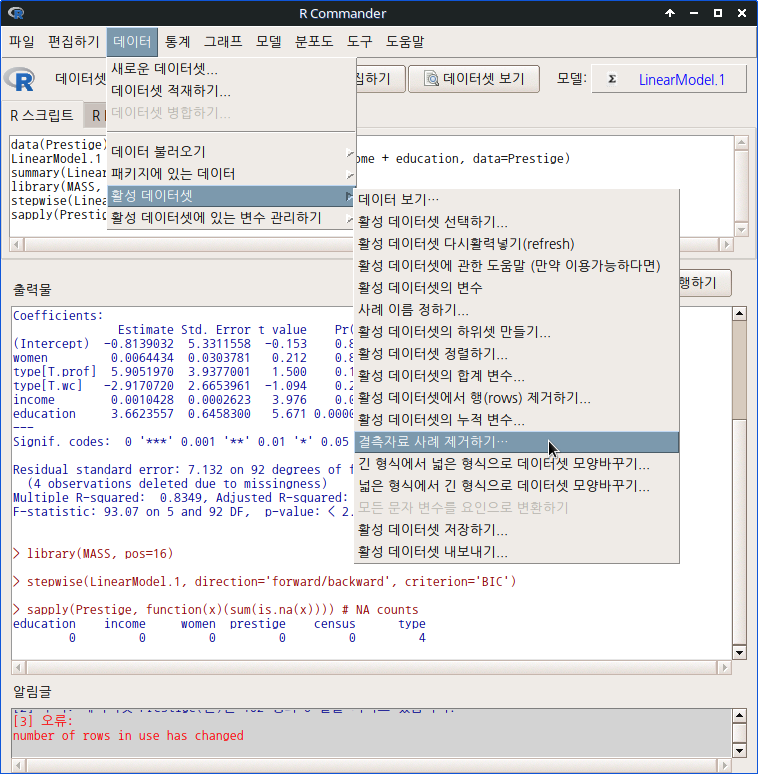The height and width of the screenshot is (774, 758).
Task: Click the magnifier icon on 데이터셋 보기
Action: tap(431, 78)
